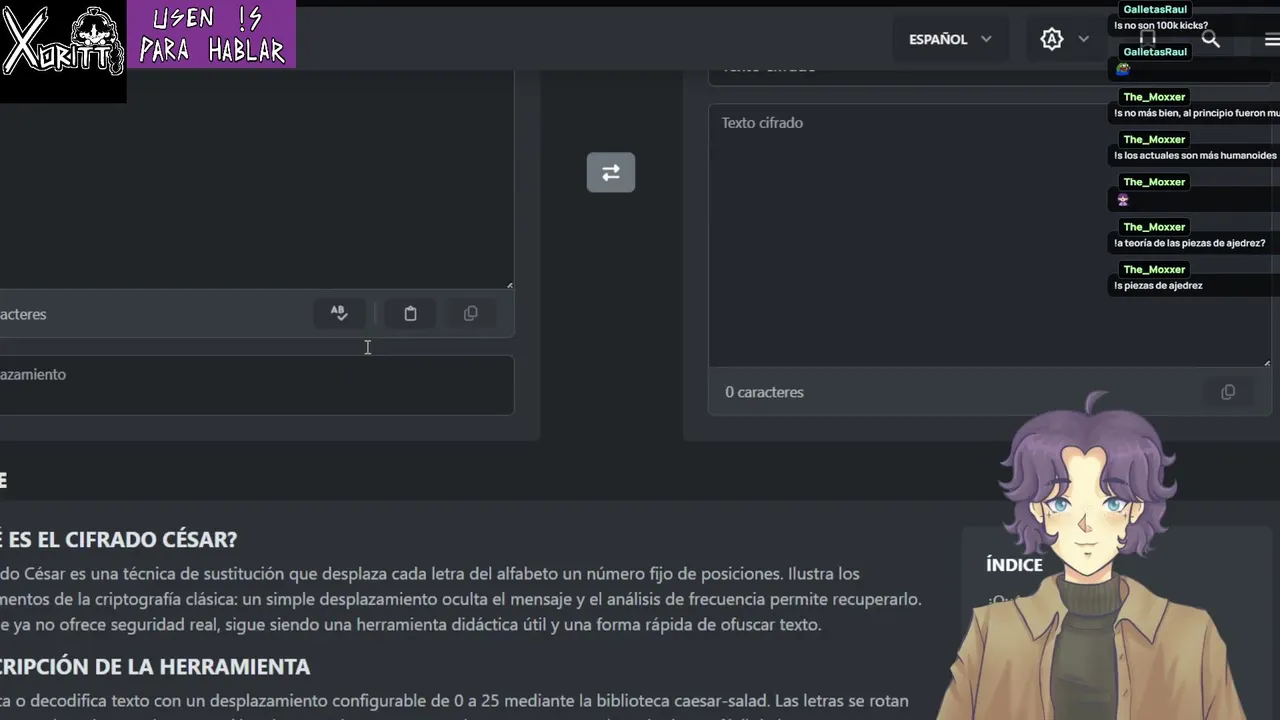Click the 'USEN !S PARA HABLAR' banner
The image size is (1280, 720).
(212, 34)
